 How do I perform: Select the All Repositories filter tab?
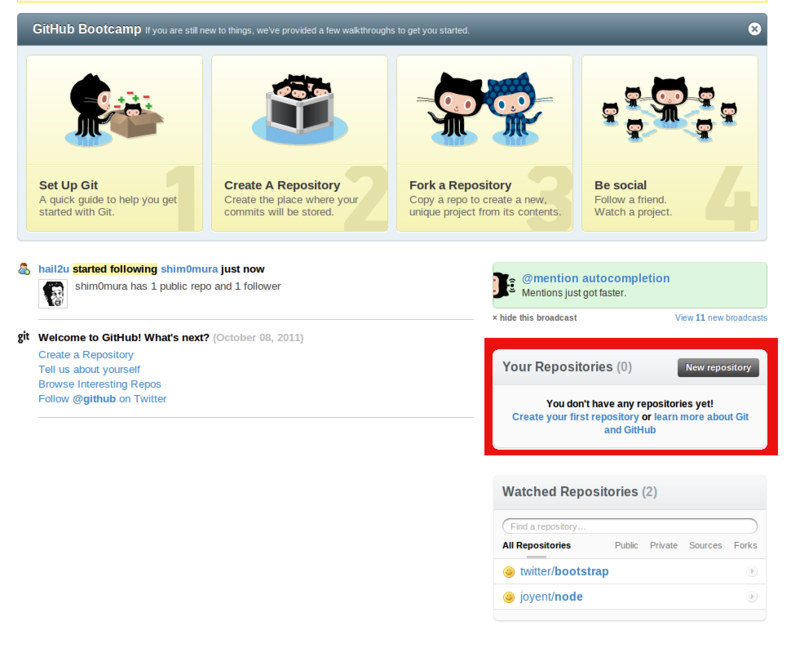(536, 545)
